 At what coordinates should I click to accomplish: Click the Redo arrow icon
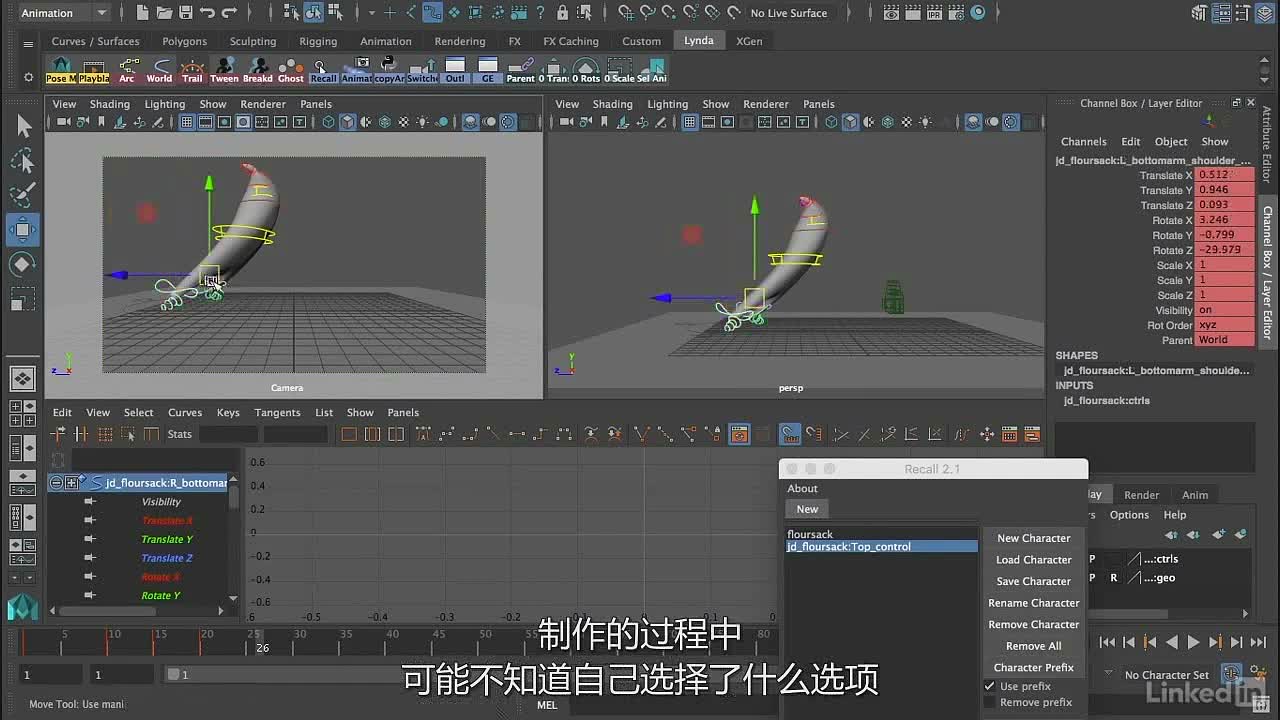point(229,13)
